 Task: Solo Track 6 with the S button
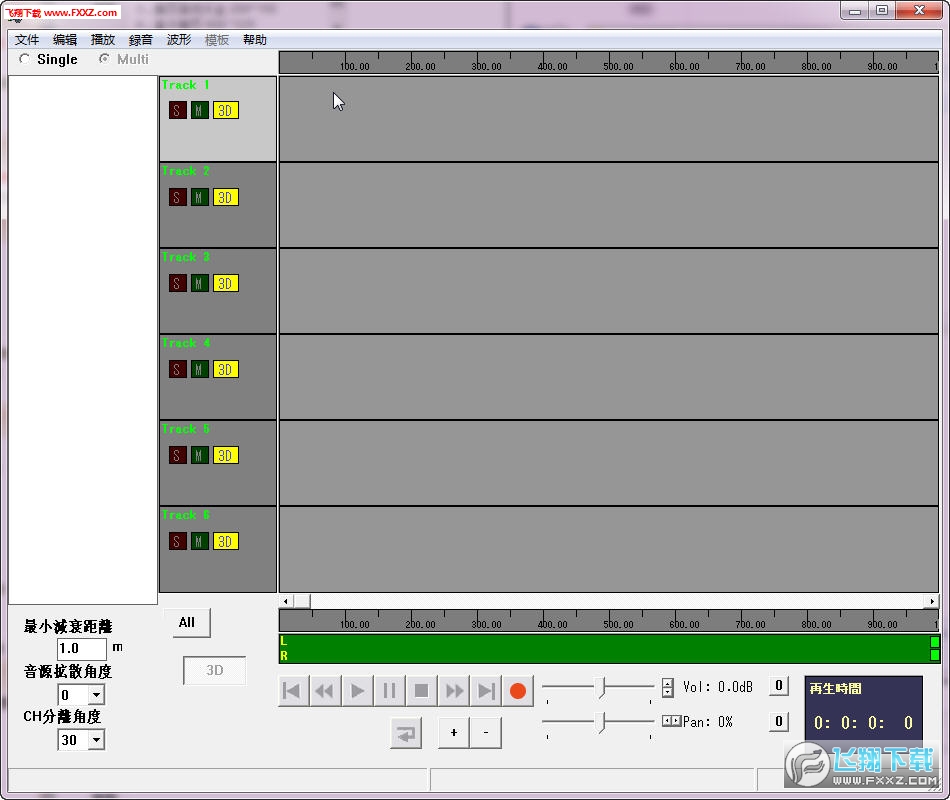[x=177, y=541]
